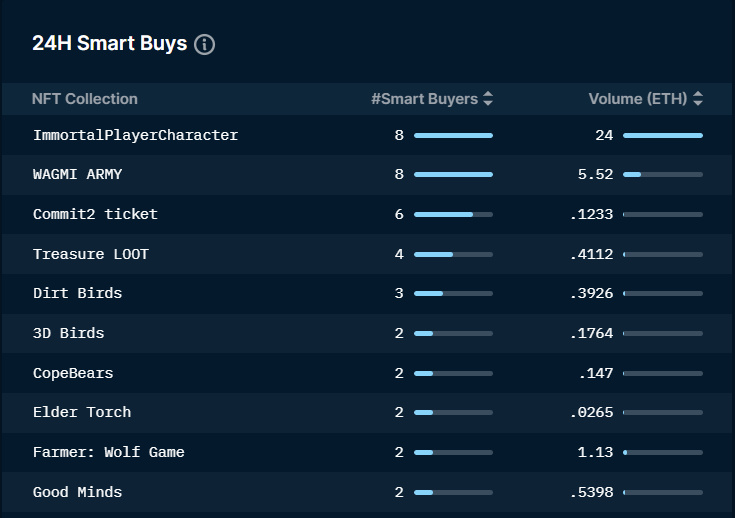Open the 3D Birds collection
The height and width of the screenshot is (518, 735).
tap(68, 333)
